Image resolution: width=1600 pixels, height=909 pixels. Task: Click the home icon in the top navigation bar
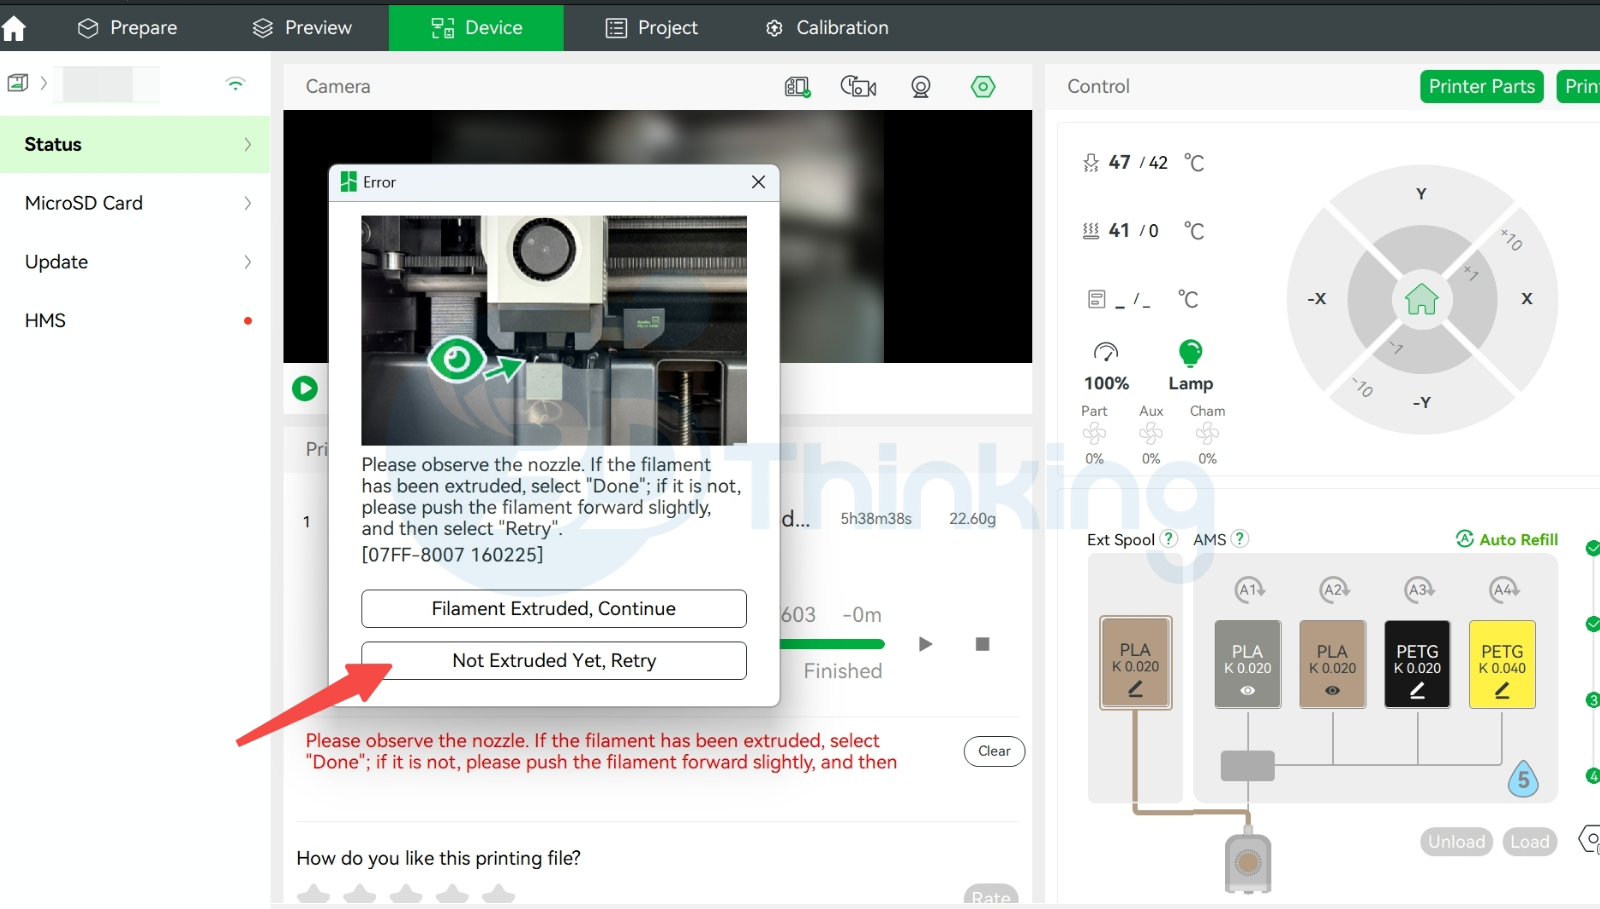pyautogui.click(x=15, y=28)
